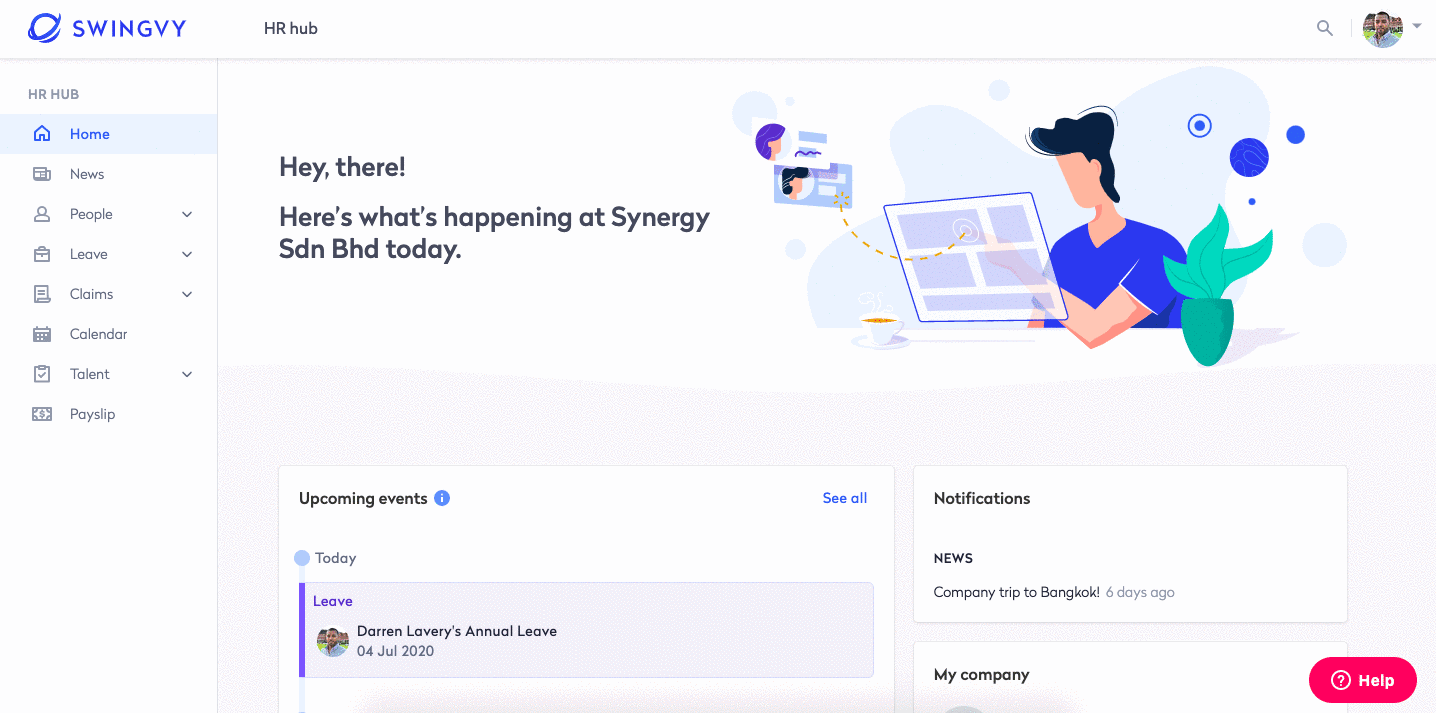Click See all upcoming events link
Screen dimensions: 1436x713
point(845,498)
